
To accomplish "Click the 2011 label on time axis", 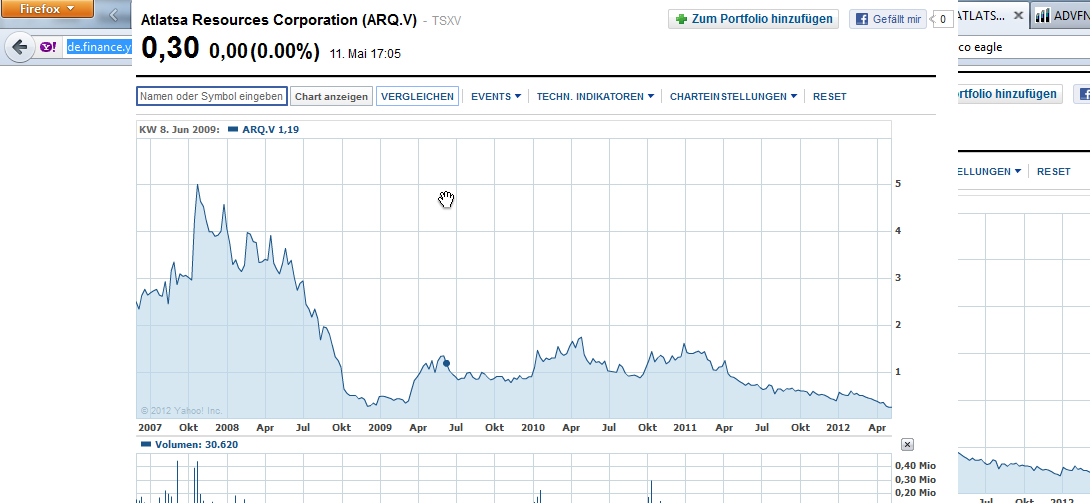I will (x=686, y=427).
